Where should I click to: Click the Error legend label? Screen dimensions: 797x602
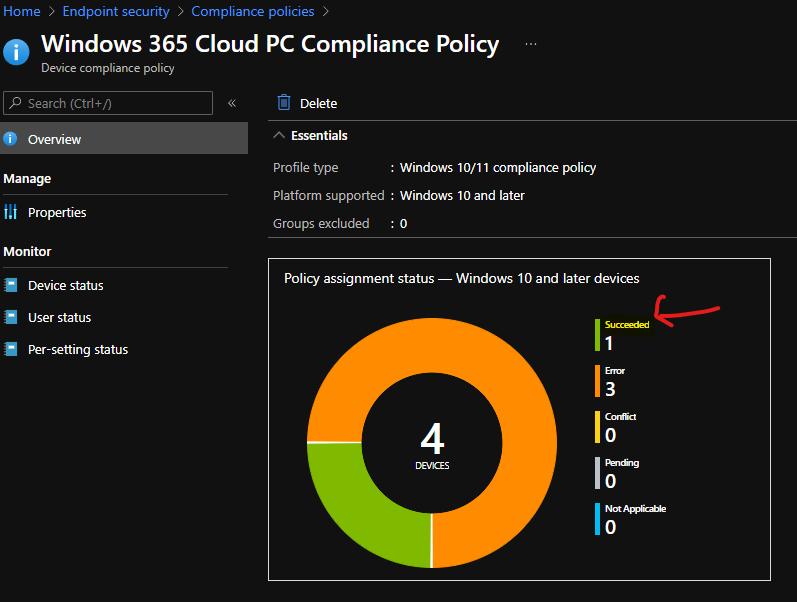coord(615,371)
